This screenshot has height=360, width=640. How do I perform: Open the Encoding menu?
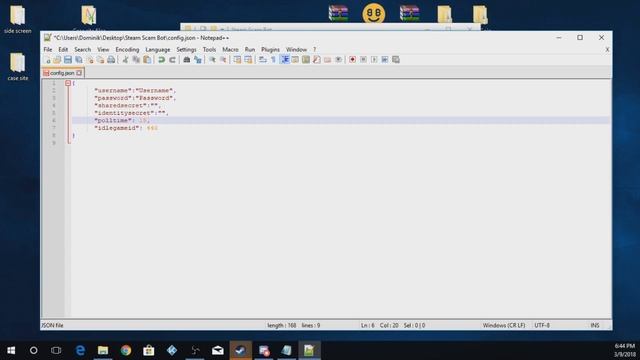127,49
